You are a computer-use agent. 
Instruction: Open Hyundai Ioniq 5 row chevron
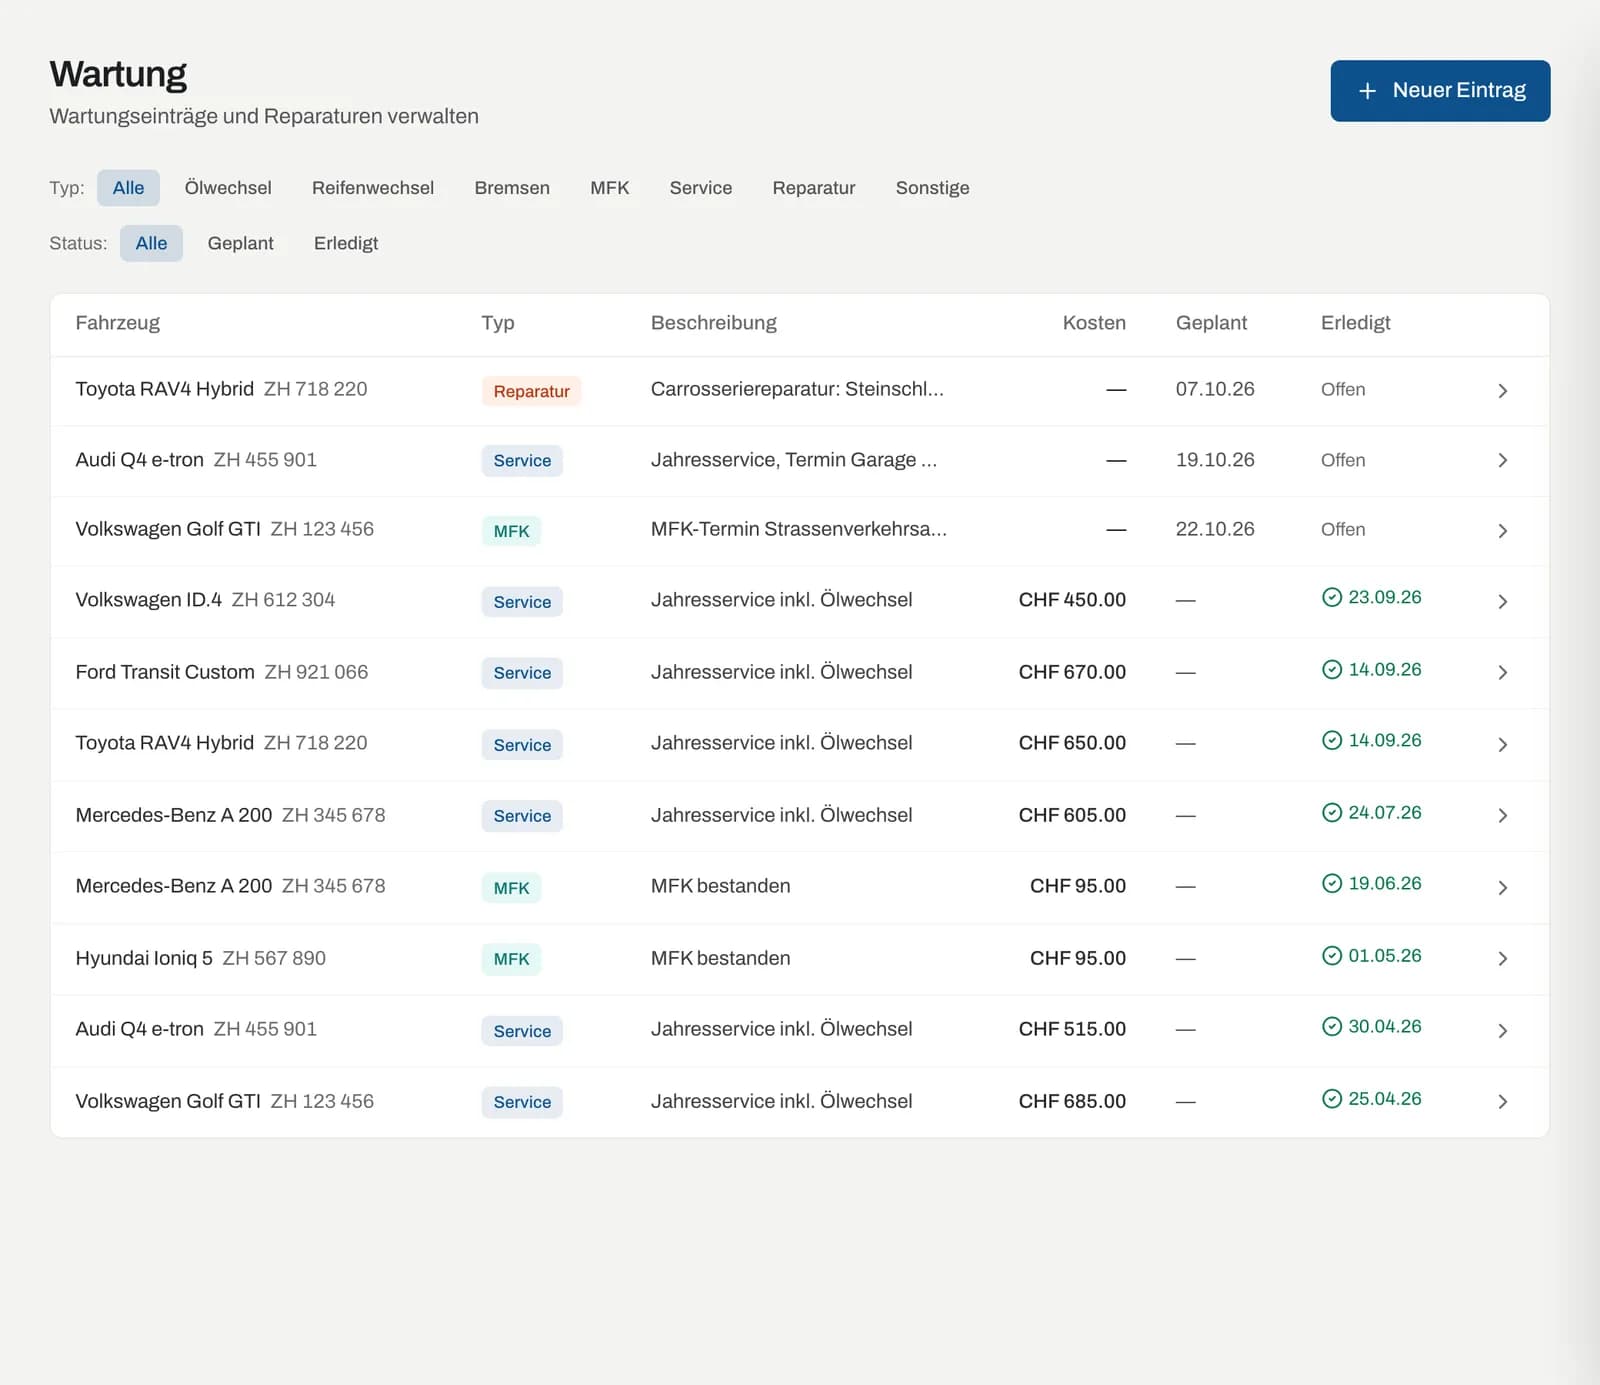click(x=1502, y=958)
